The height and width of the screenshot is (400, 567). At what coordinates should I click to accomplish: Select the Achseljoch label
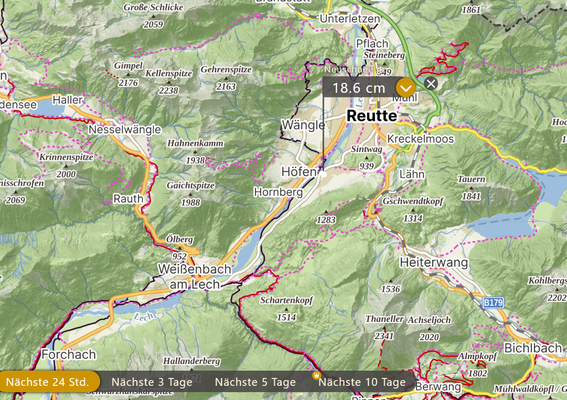pyautogui.click(x=429, y=320)
